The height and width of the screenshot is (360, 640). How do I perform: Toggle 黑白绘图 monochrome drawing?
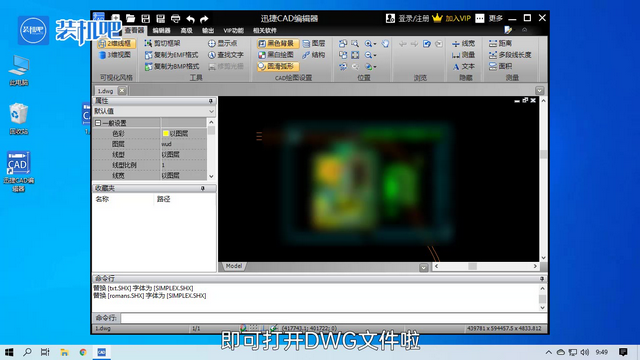pos(276,55)
